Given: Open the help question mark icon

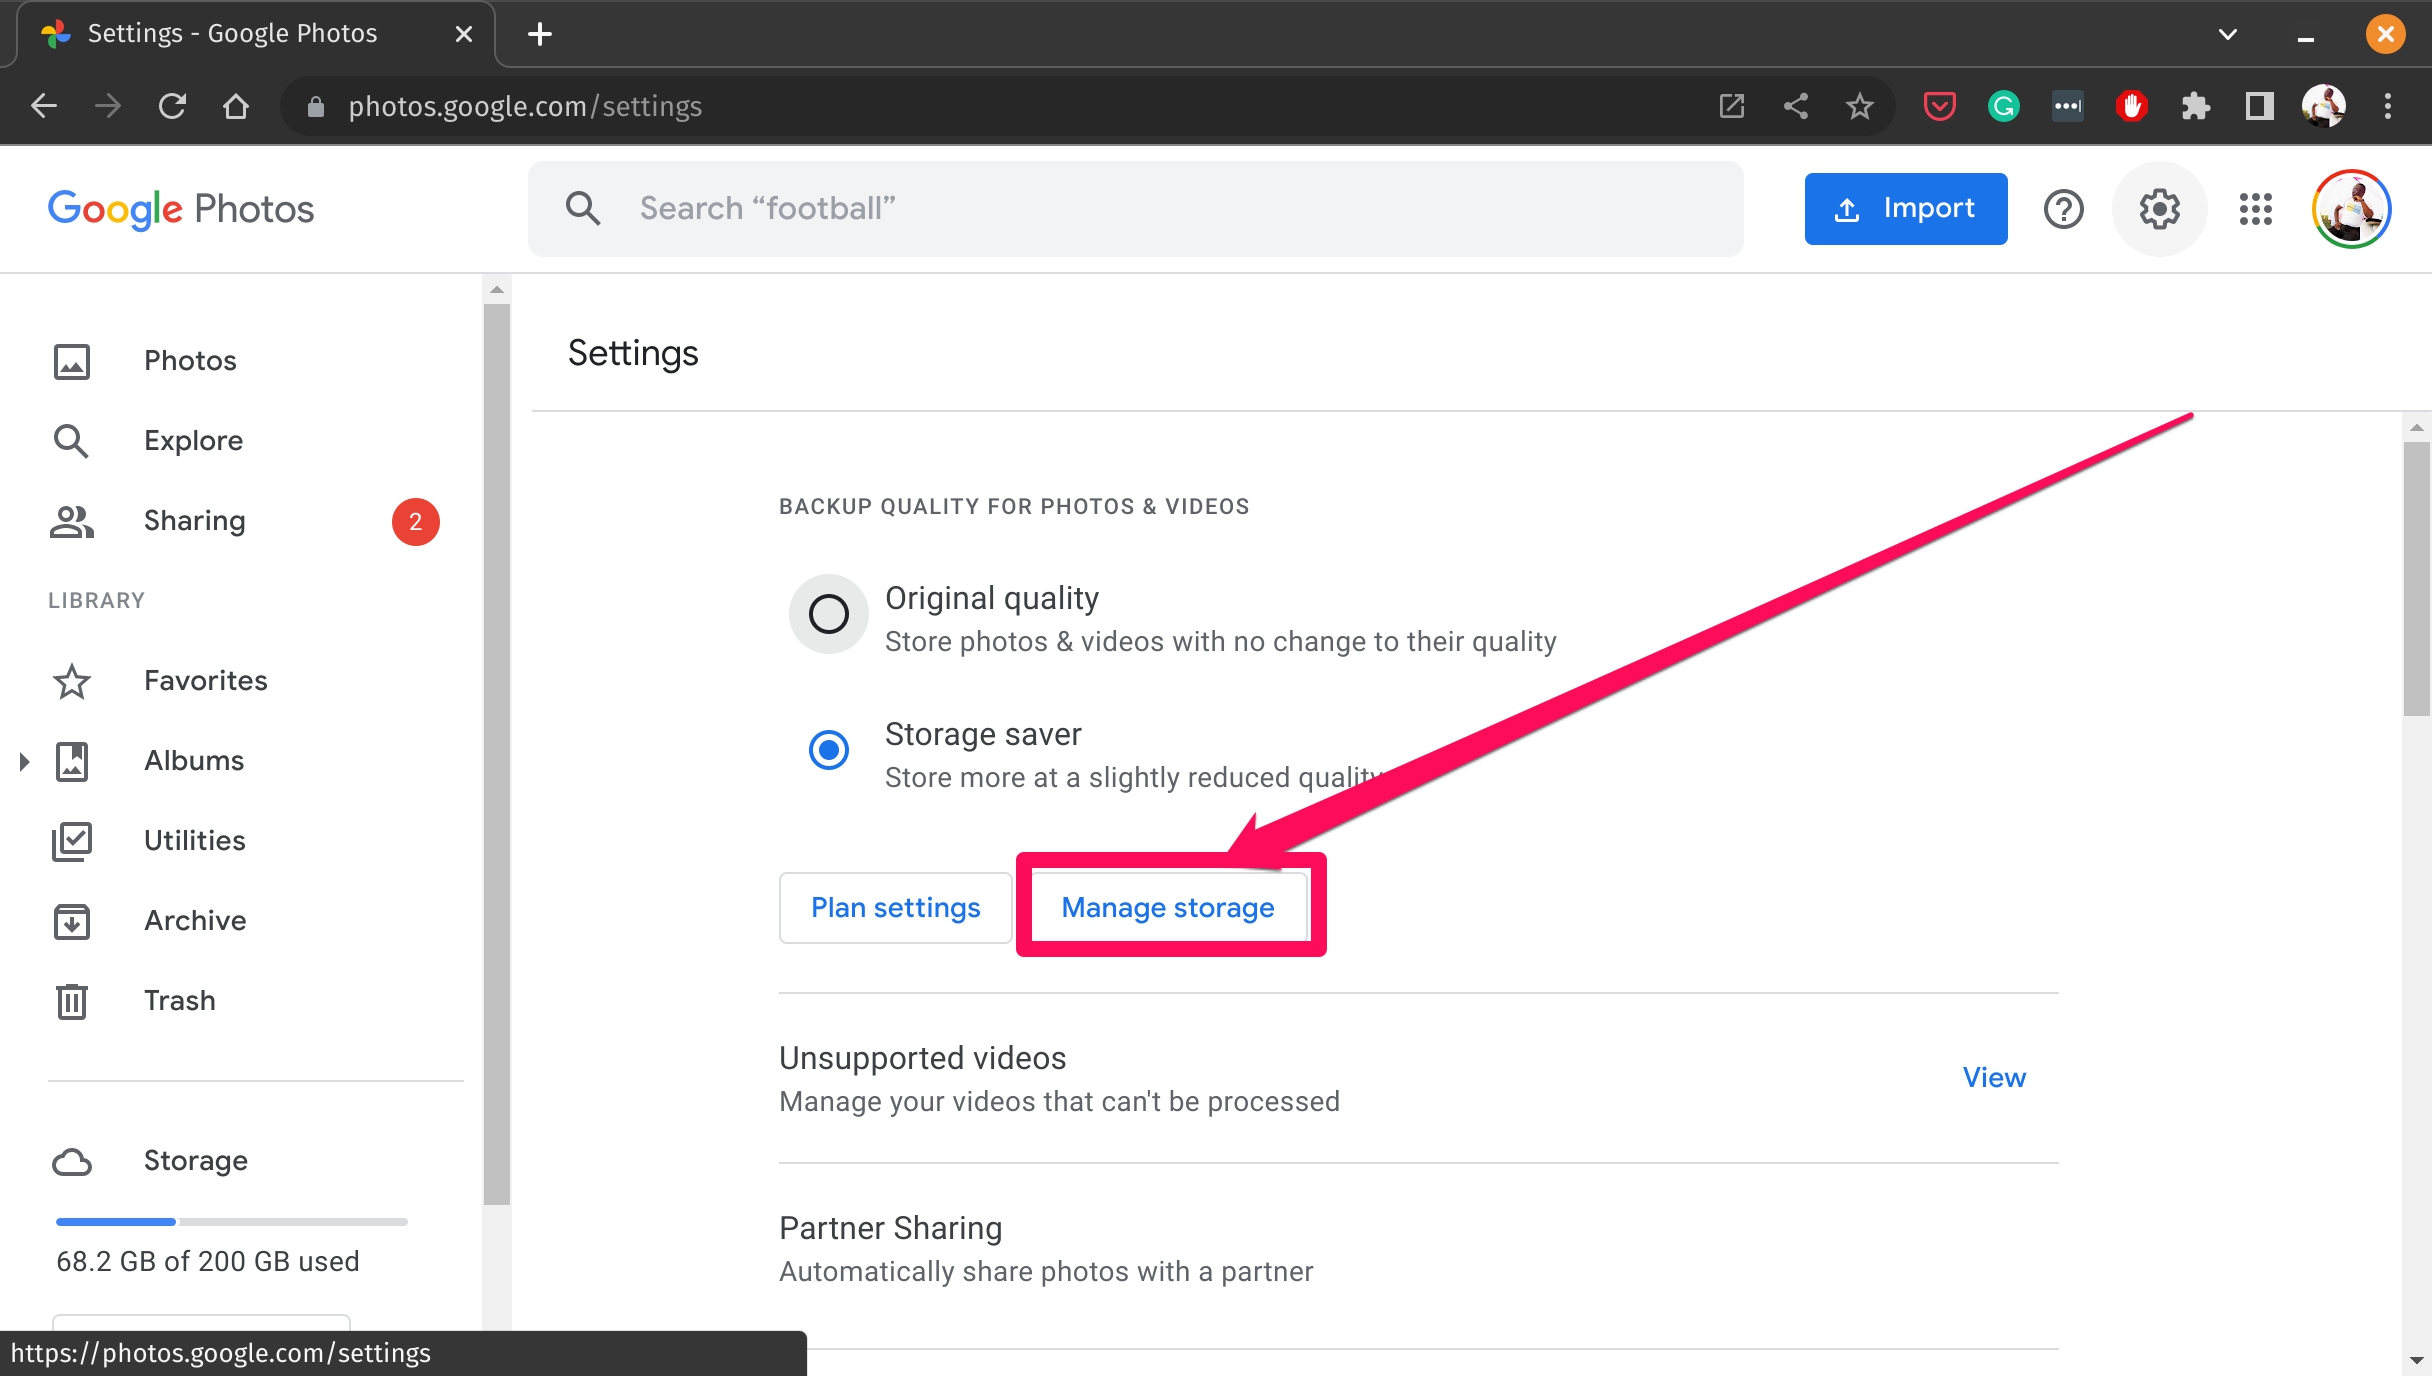Looking at the screenshot, I should click(2064, 209).
